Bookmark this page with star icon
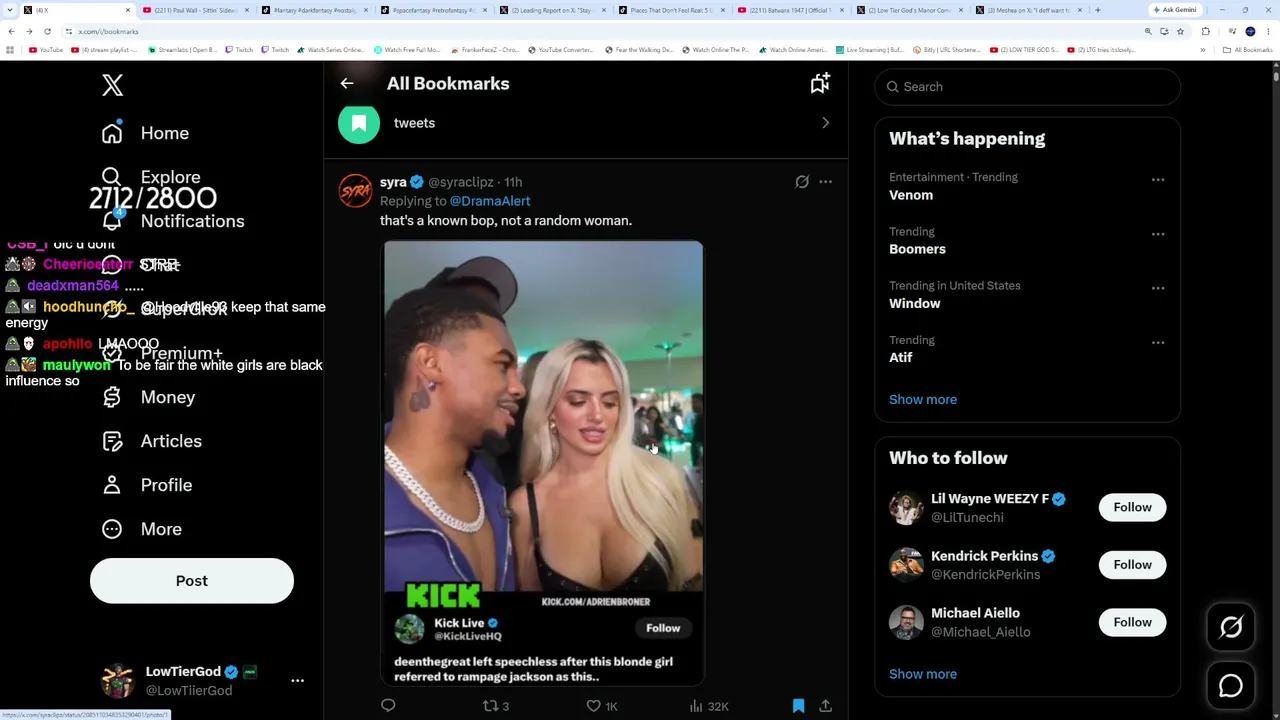Viewport: 1280px width, 720px height. pos(1181,31)
